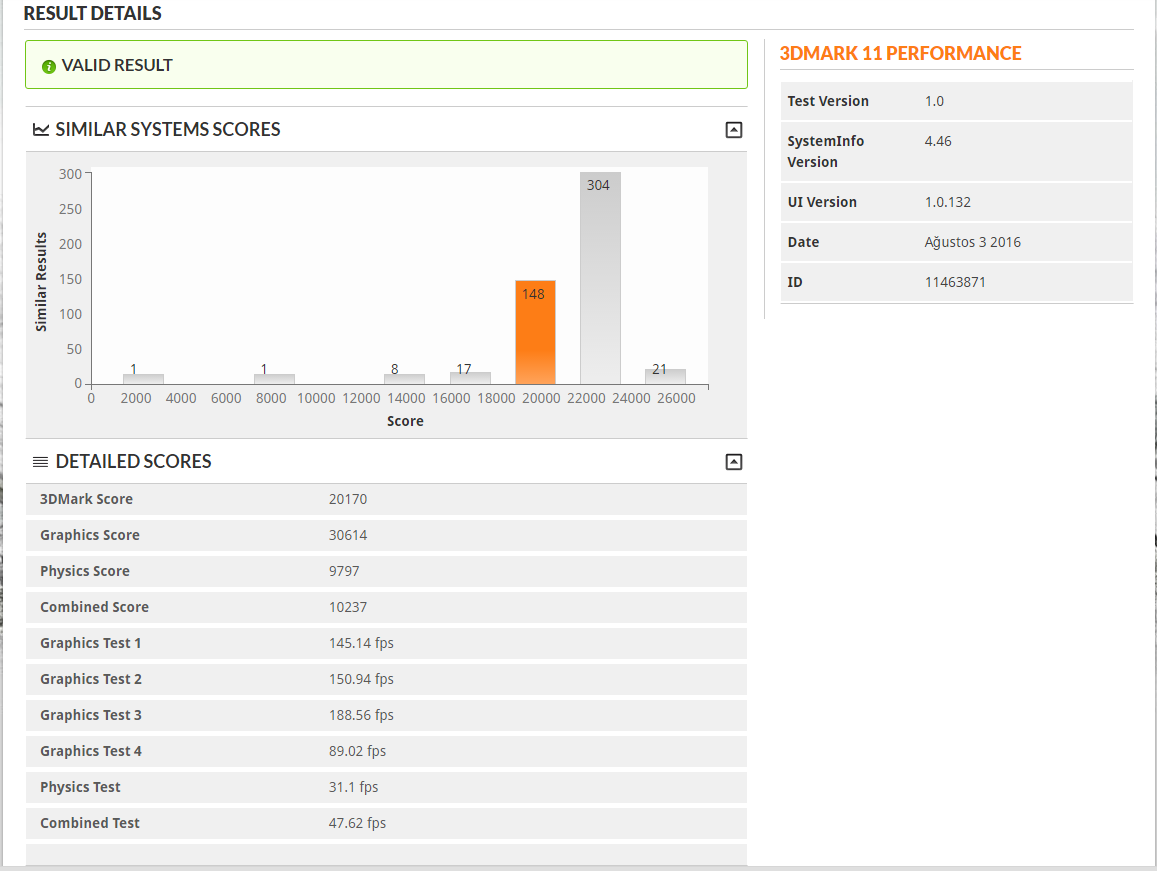This screenshot has width=1157, height=871.
Task: Click the Score x-axis title
Action: tap(405, 422)
